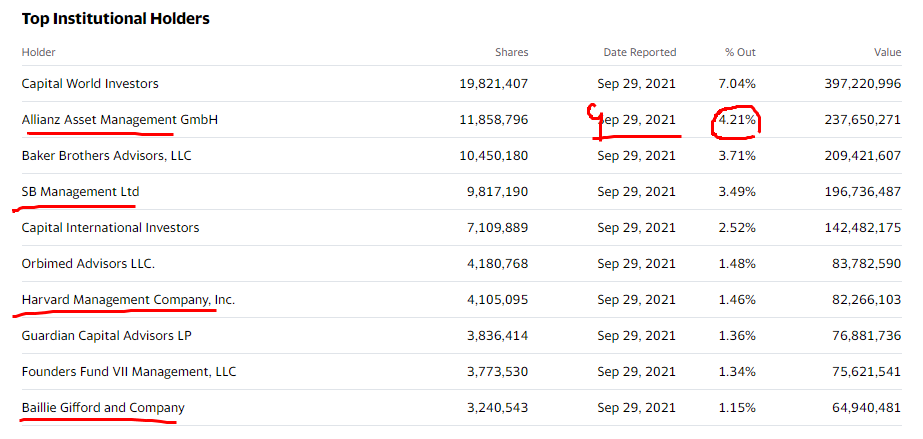
Task: Click shares value 9,817,190
Action: pos(497,192)
